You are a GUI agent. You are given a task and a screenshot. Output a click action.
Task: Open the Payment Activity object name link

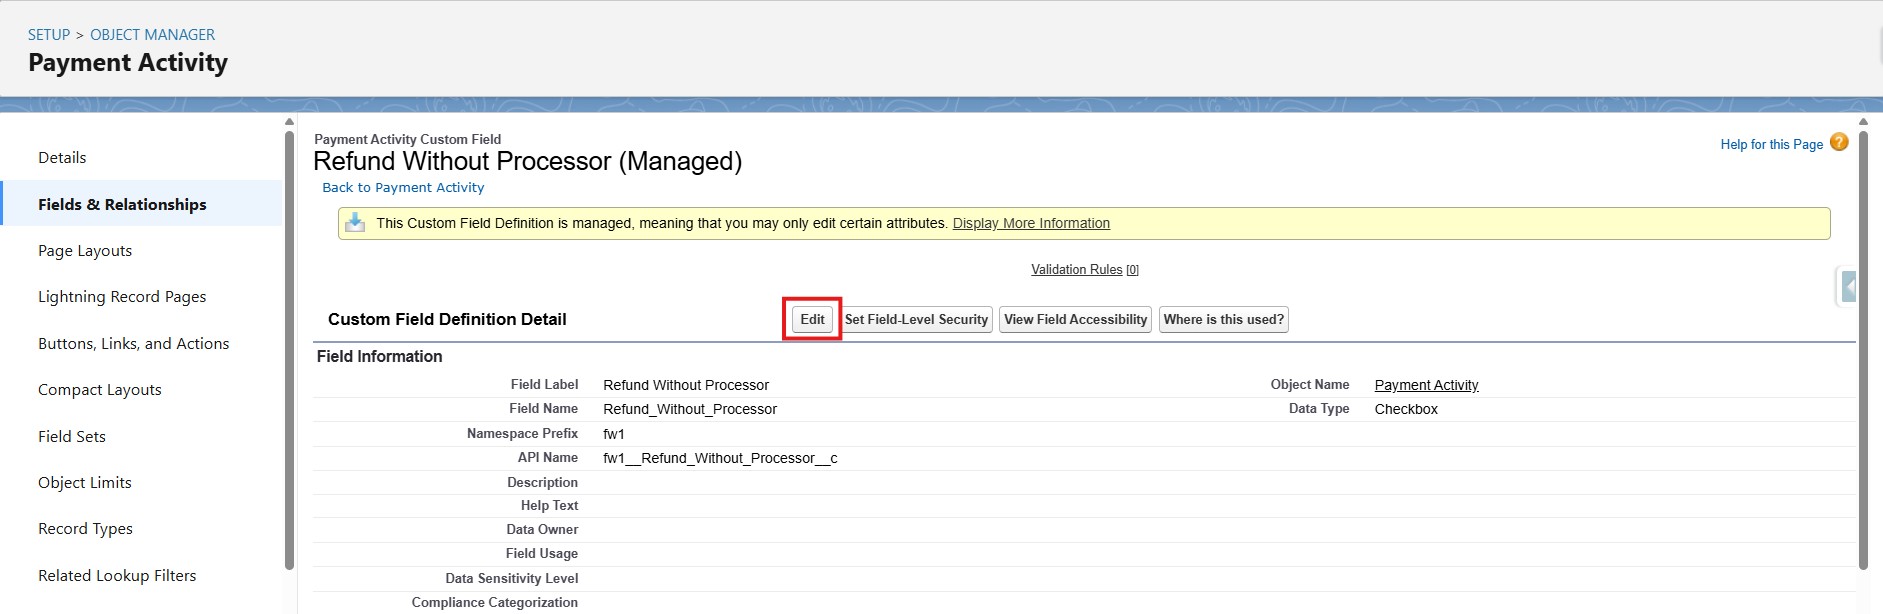[x=1426, y=386]
